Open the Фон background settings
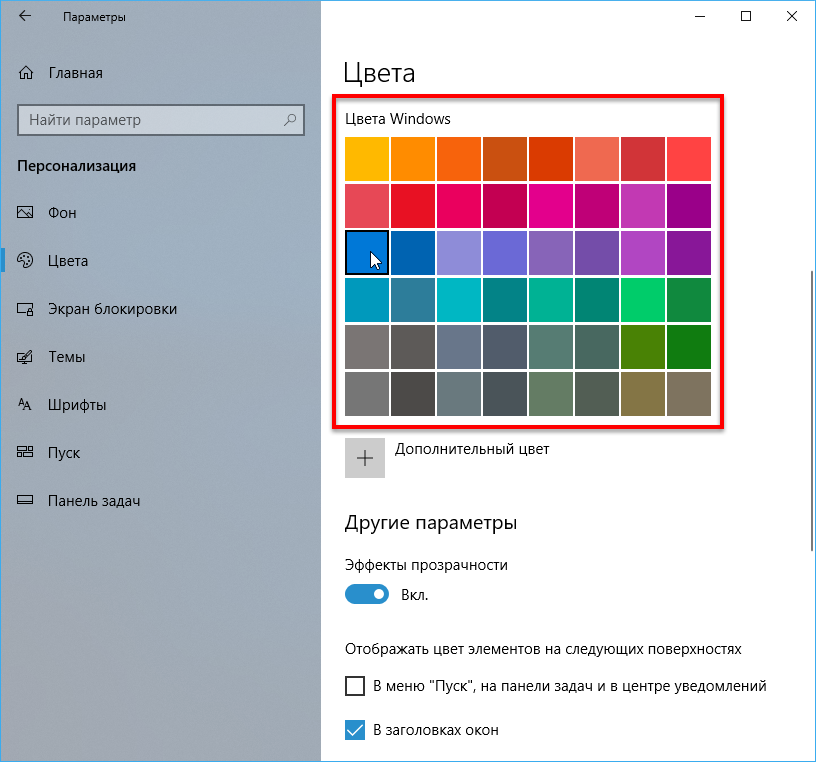Screen dimensions: 816x762 (60, 213)
